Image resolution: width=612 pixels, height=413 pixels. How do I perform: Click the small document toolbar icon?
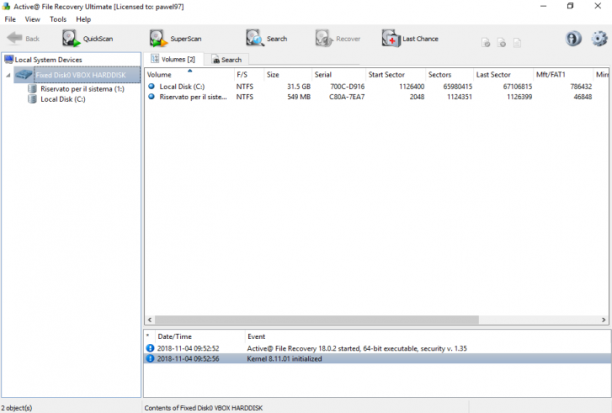point(517,43)
